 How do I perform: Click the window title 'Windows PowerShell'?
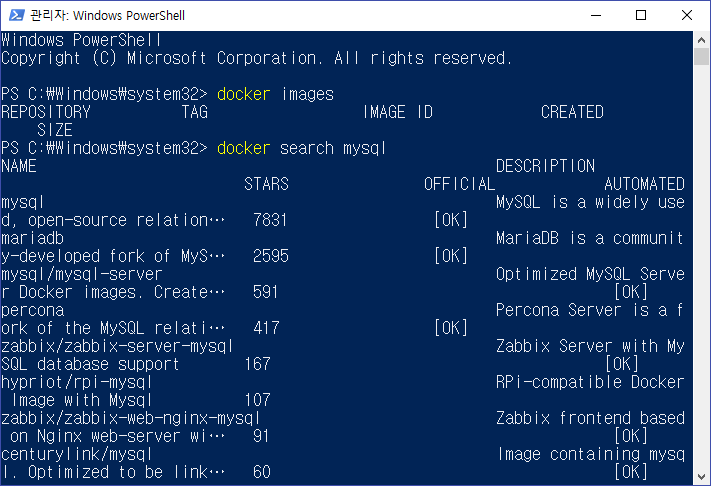pyautogui.click(x=129, y=15)
